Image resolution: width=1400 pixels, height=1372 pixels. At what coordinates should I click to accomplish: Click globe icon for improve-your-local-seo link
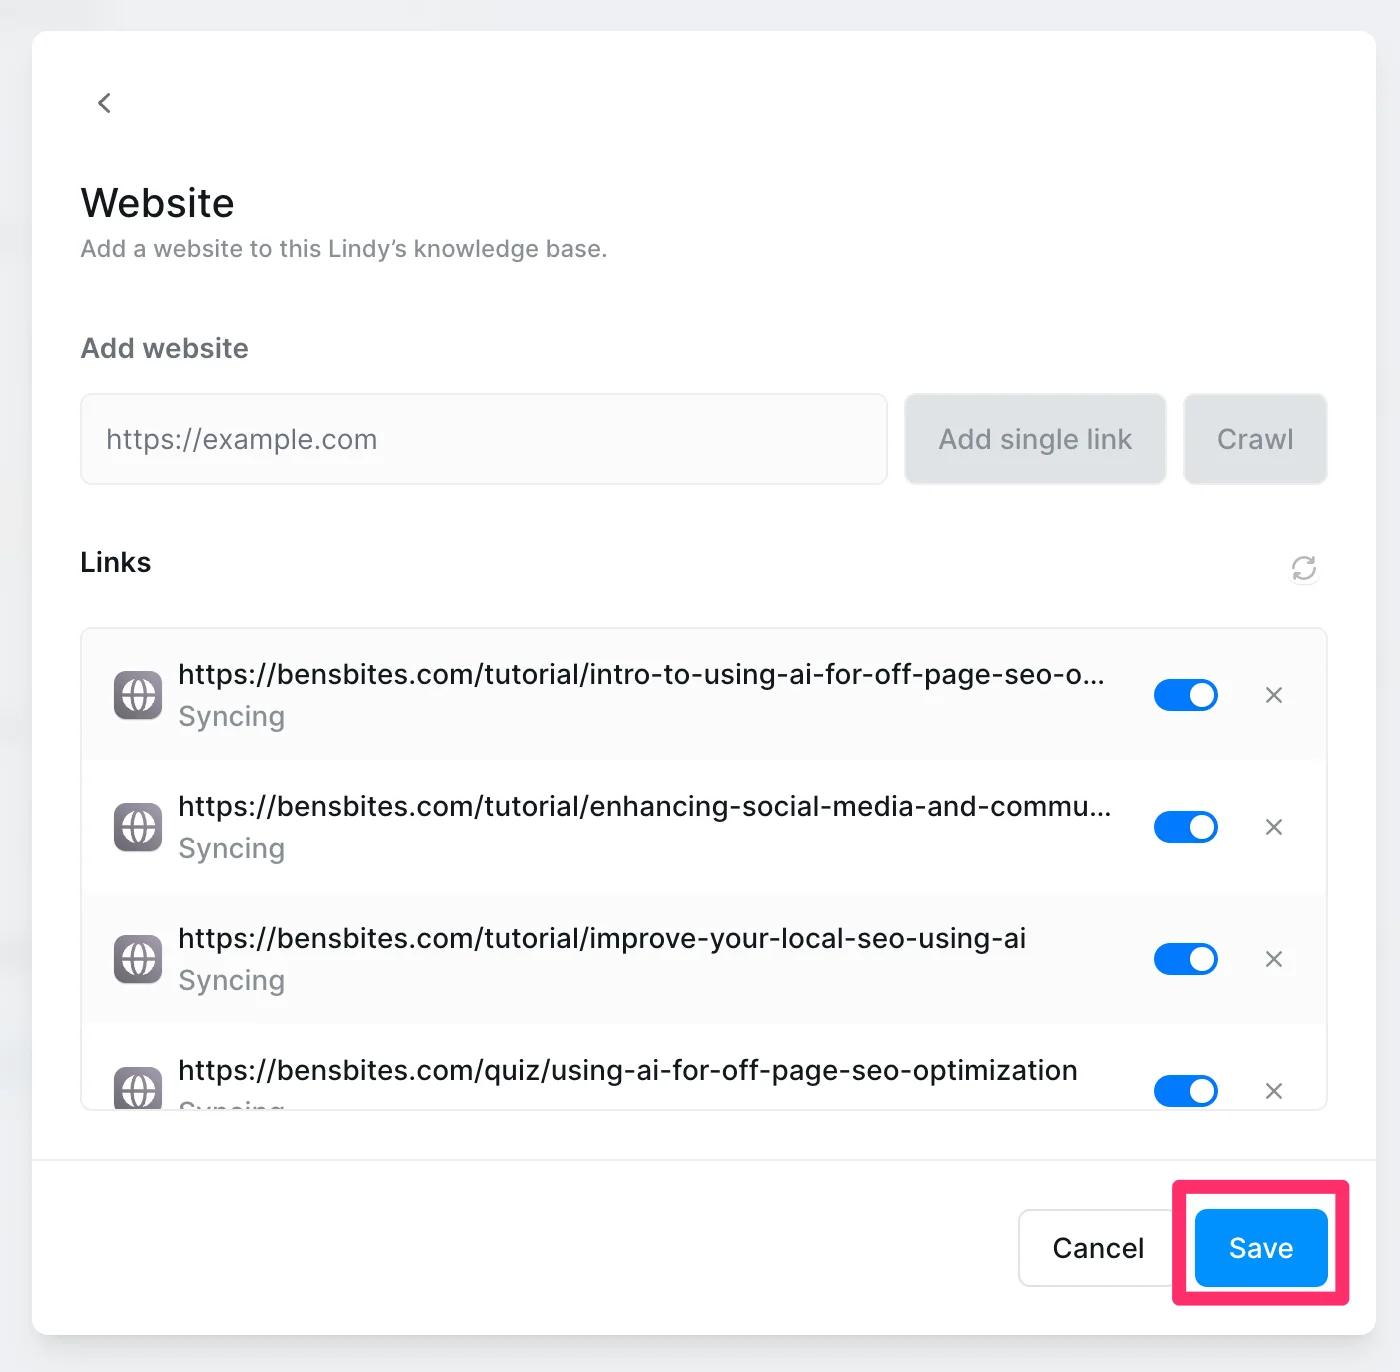[x=138, y=959]
